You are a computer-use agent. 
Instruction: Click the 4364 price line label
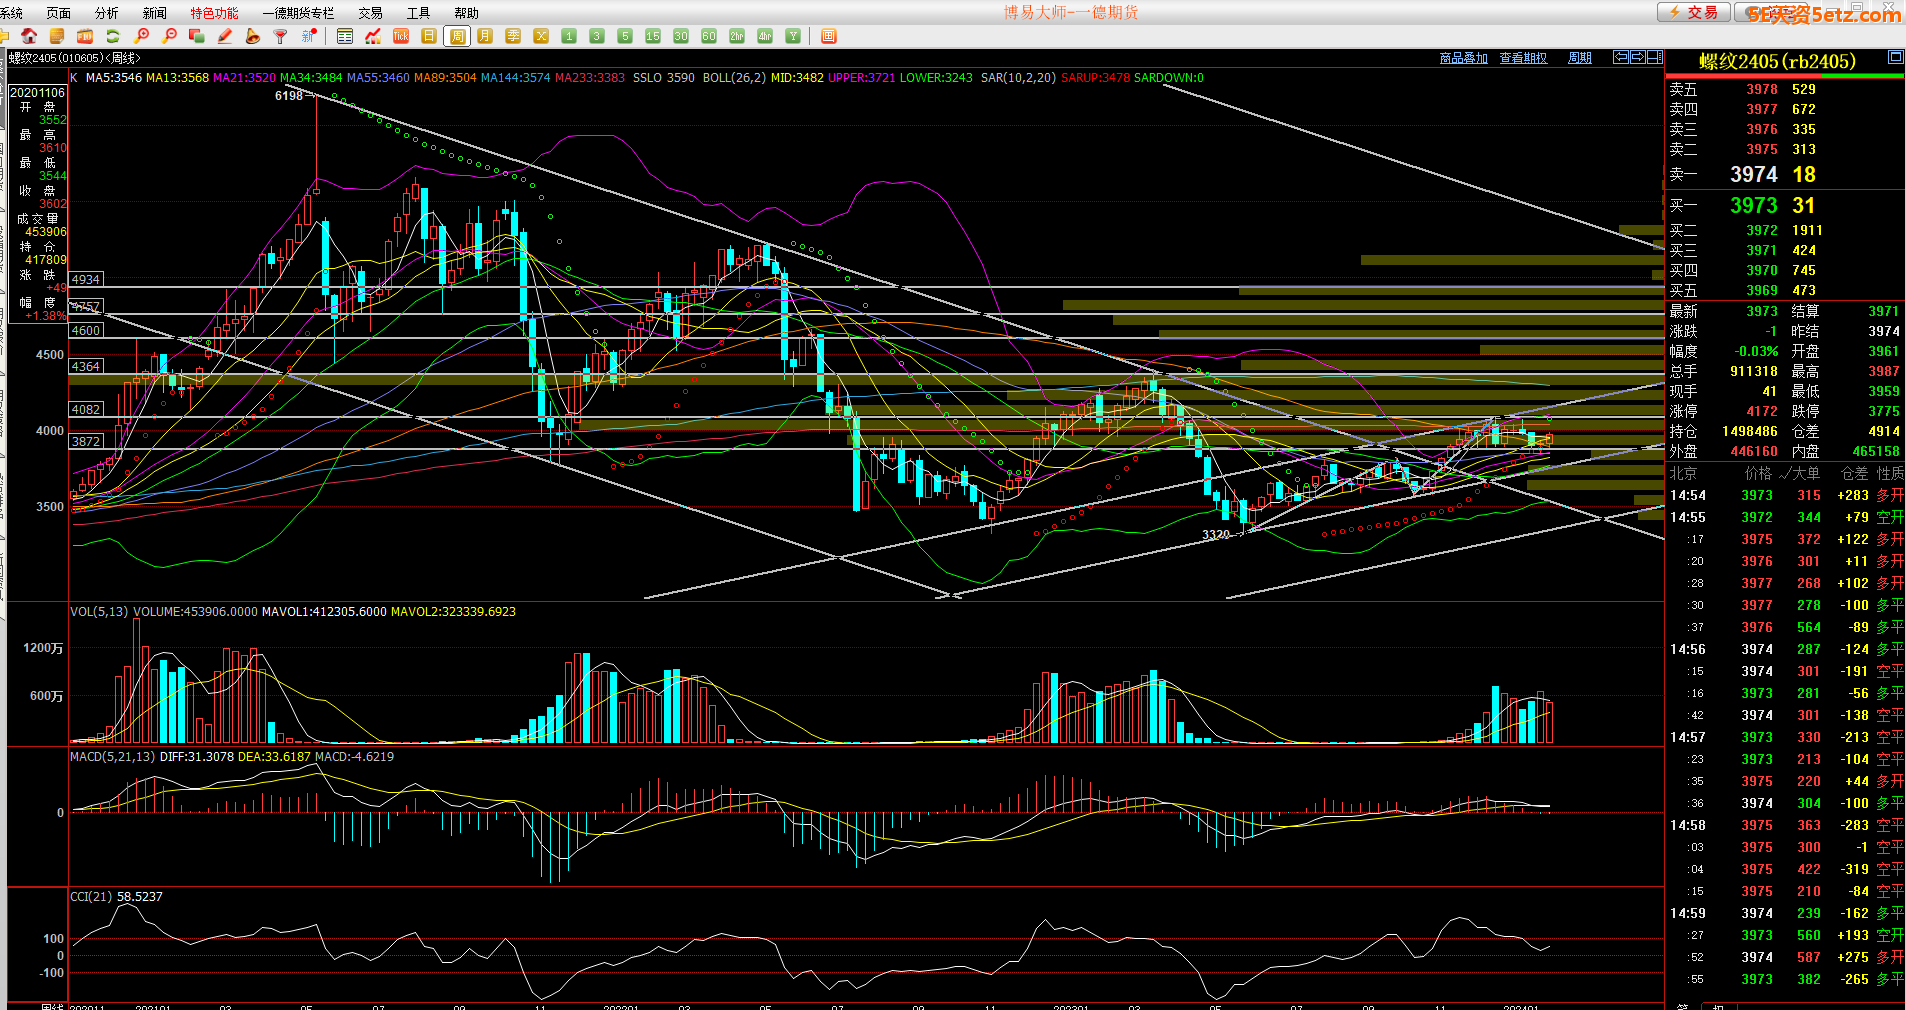click(x=86, y=366)
